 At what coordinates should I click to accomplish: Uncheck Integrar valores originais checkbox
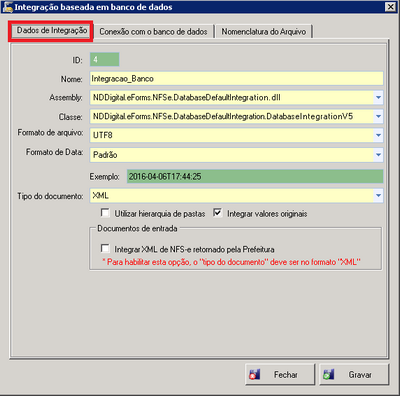[217, 213]
